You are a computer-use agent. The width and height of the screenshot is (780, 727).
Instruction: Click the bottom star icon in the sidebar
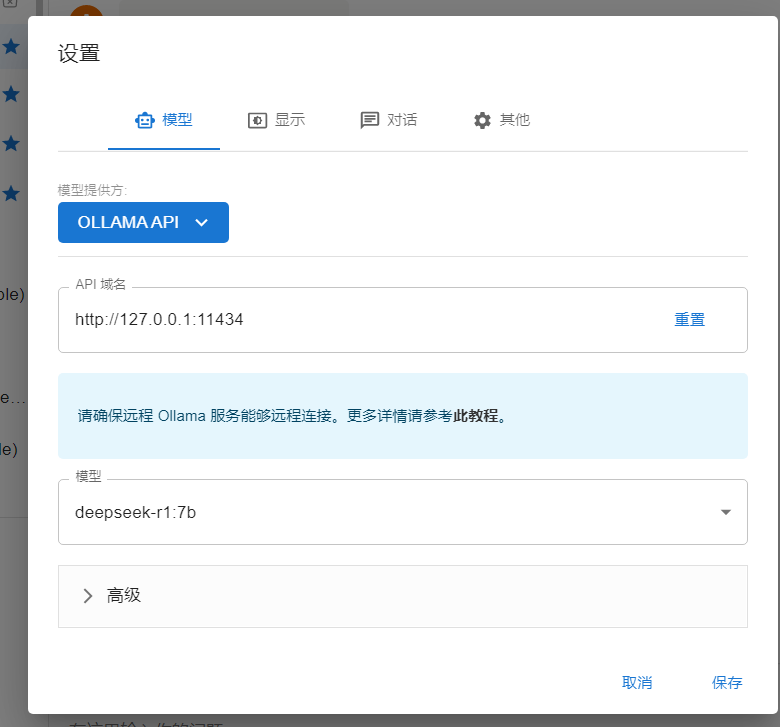coord(11,192)
